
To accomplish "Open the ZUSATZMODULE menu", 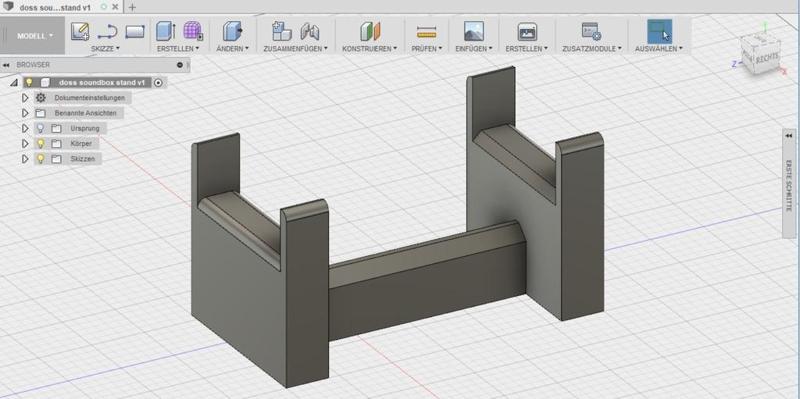I will pos(592,48).
